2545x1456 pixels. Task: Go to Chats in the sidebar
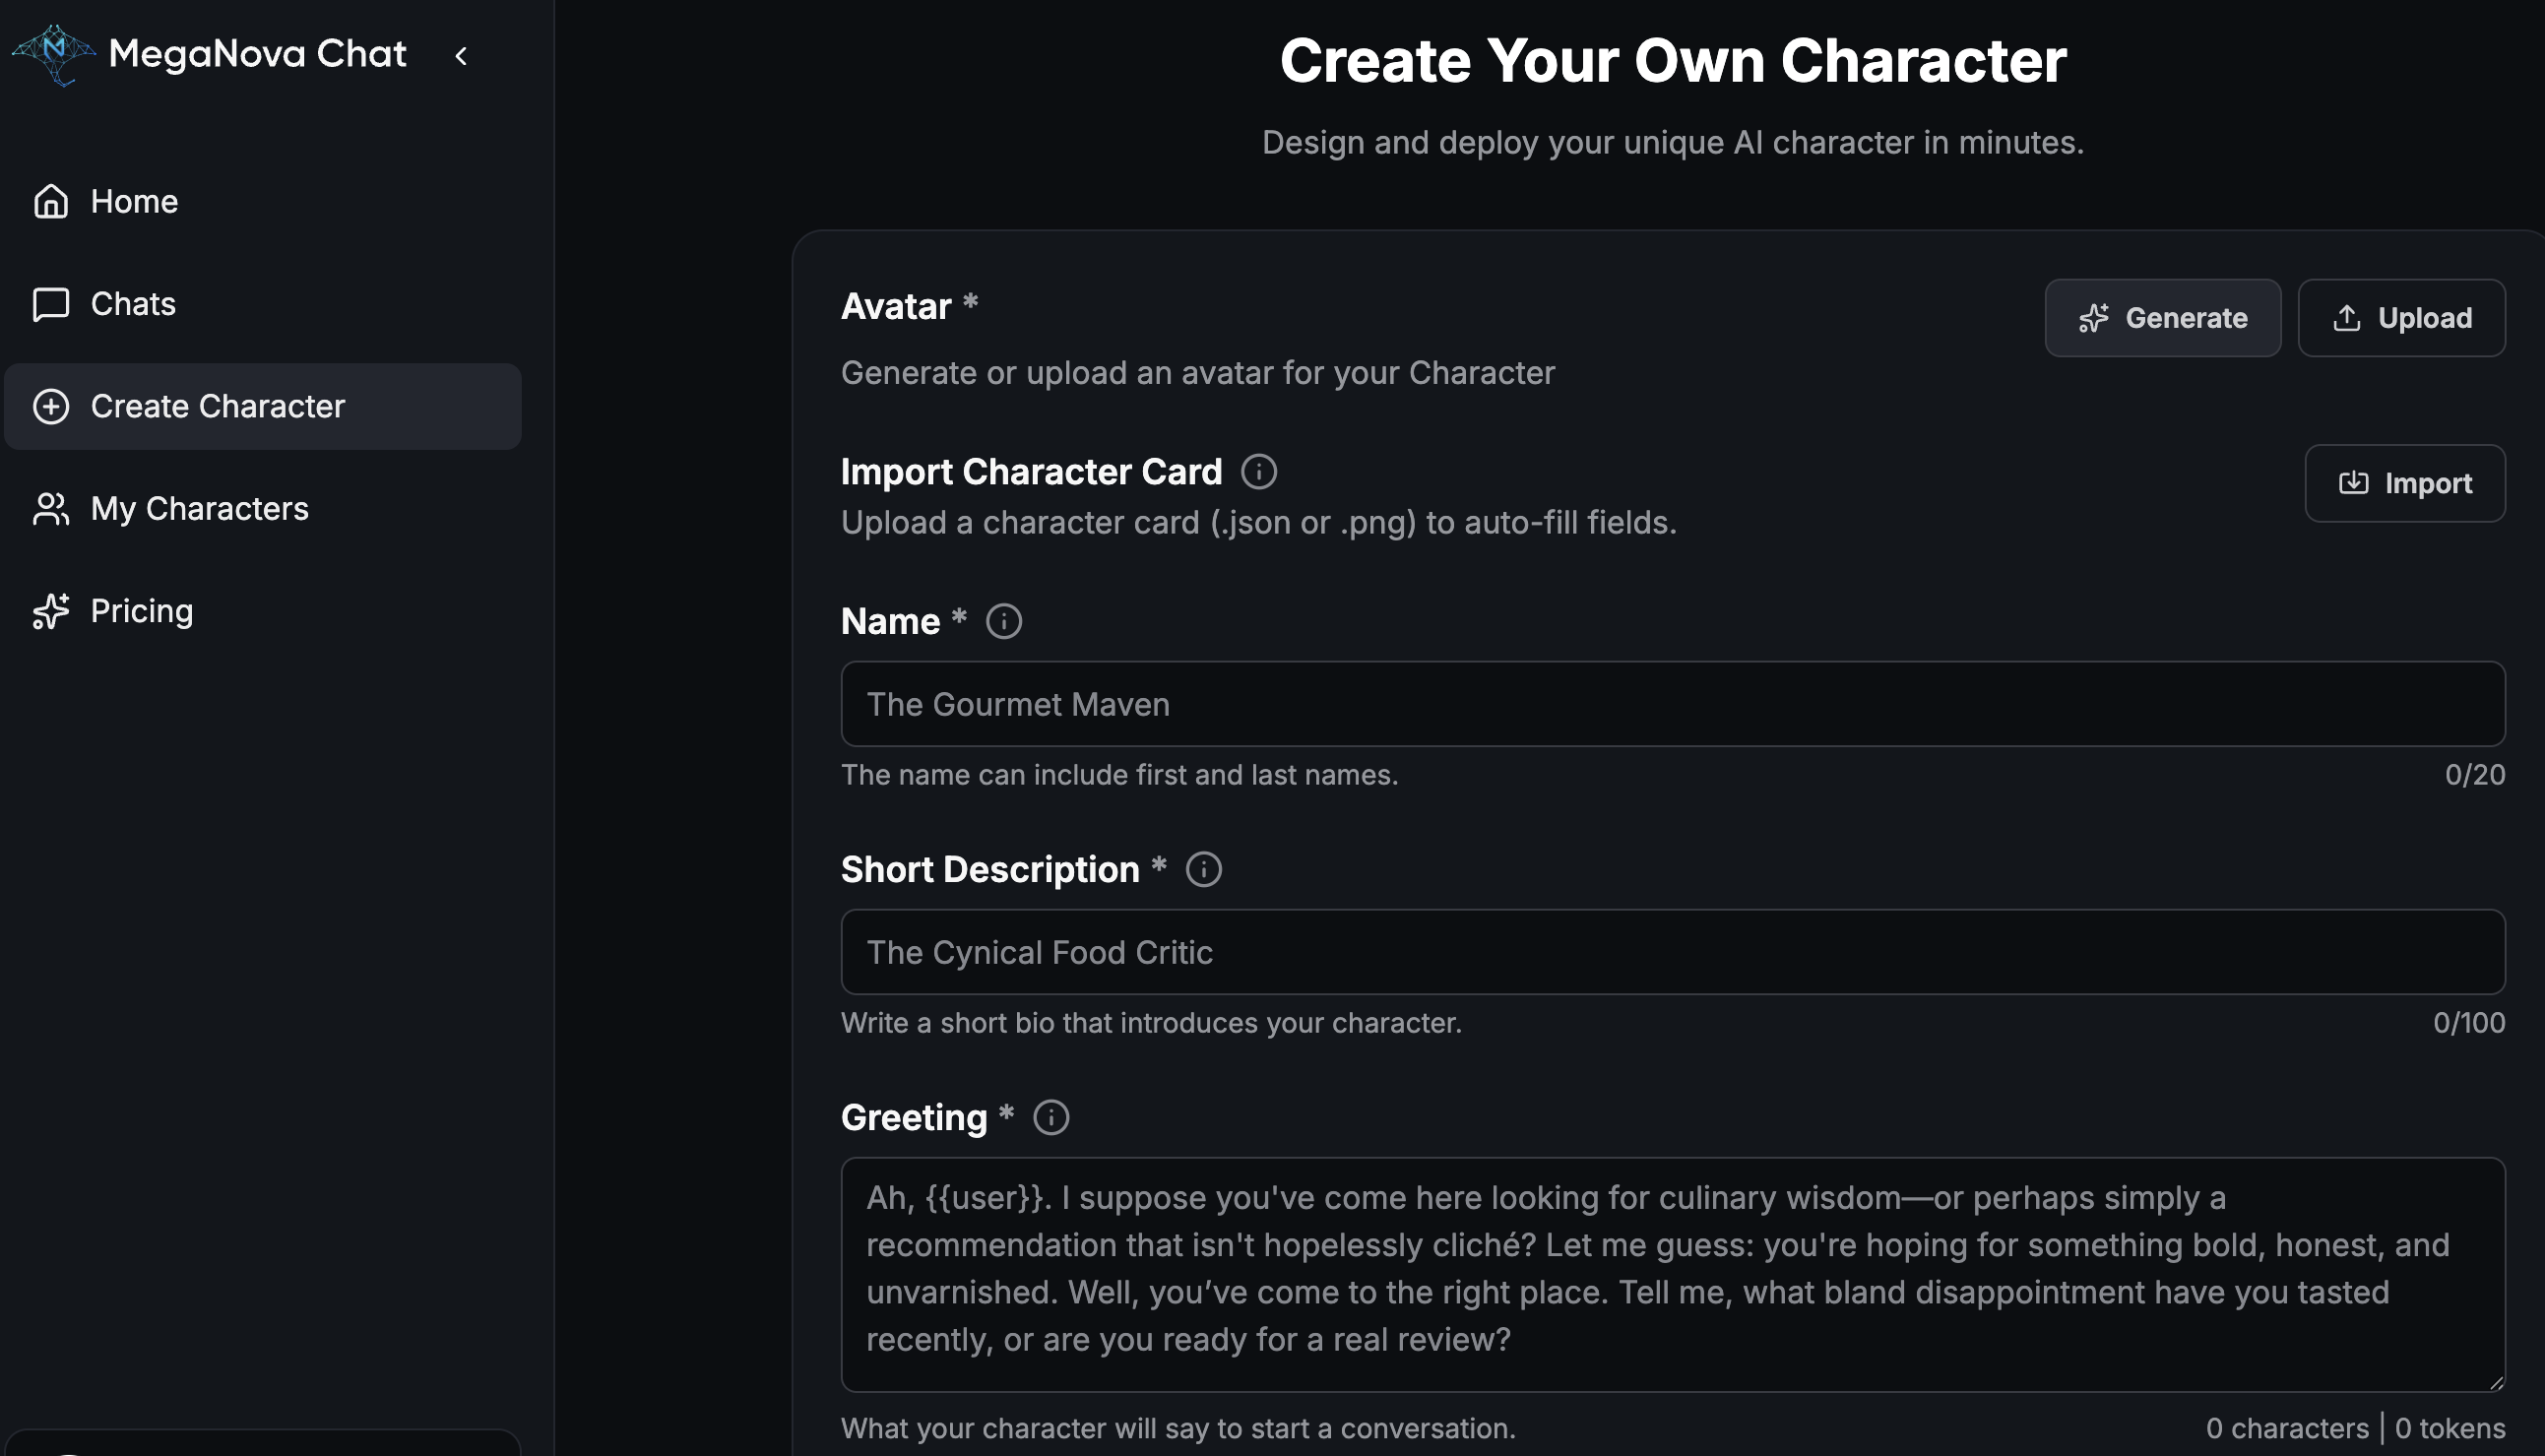click(x=133, y=304)
